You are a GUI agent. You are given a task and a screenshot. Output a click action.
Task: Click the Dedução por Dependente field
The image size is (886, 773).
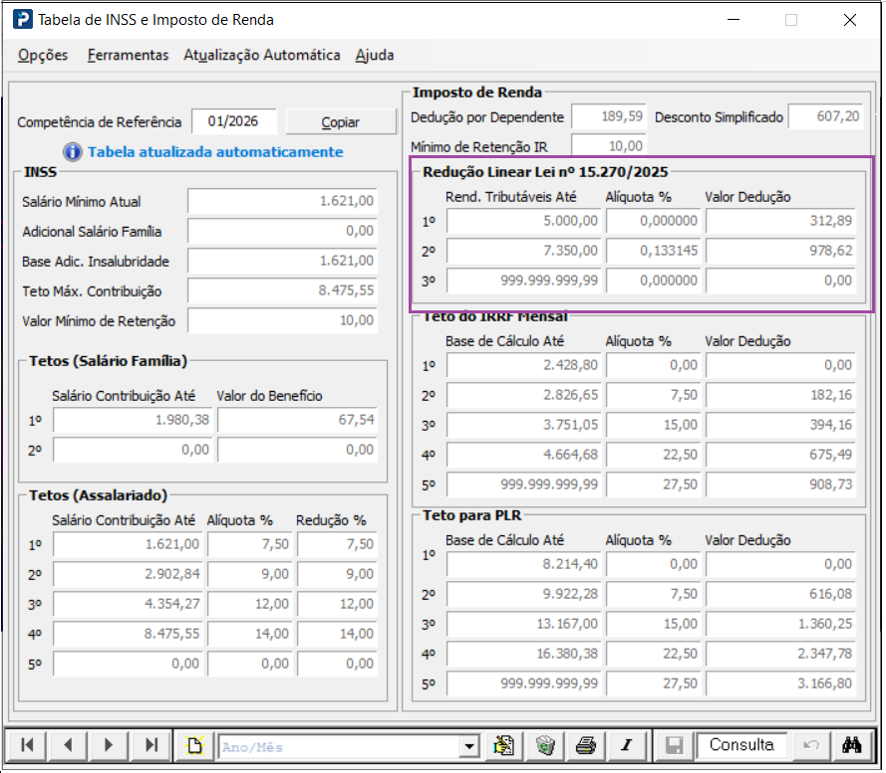[x=609, y=116]
